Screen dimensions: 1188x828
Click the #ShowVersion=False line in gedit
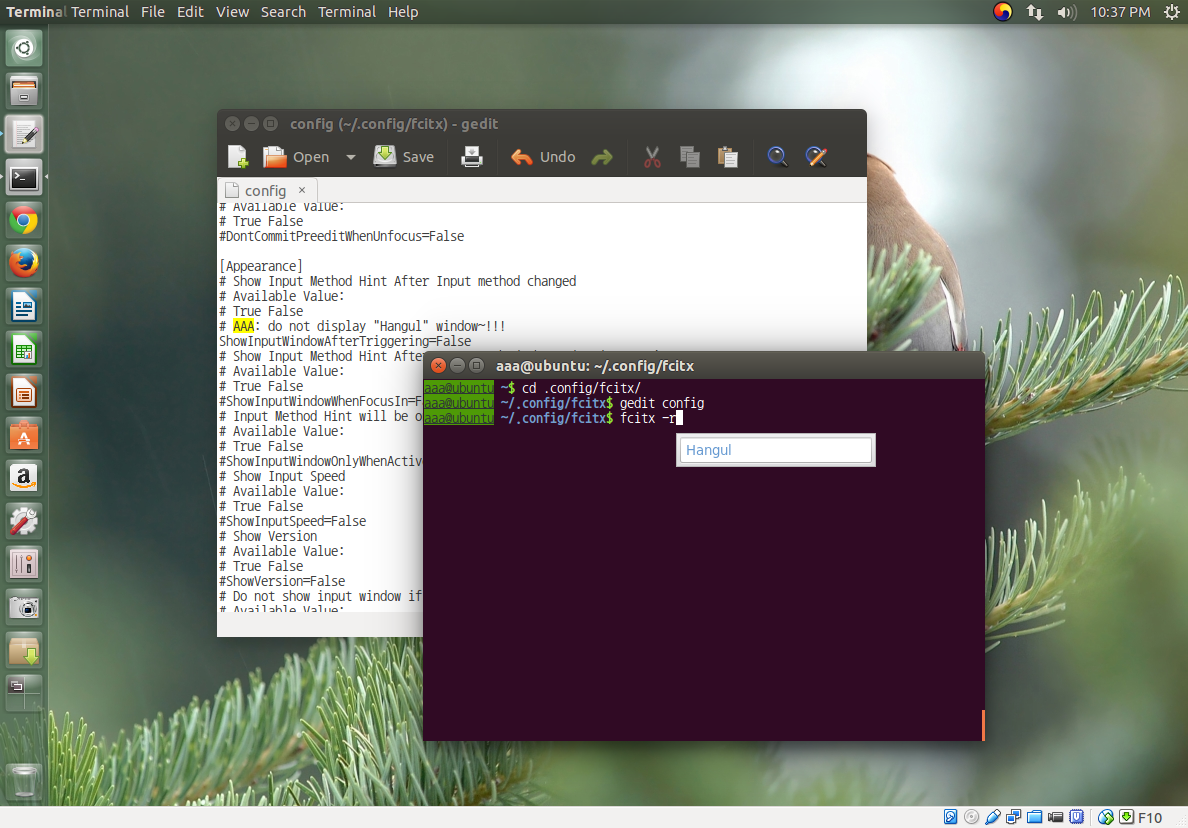(x=282, y=581)
